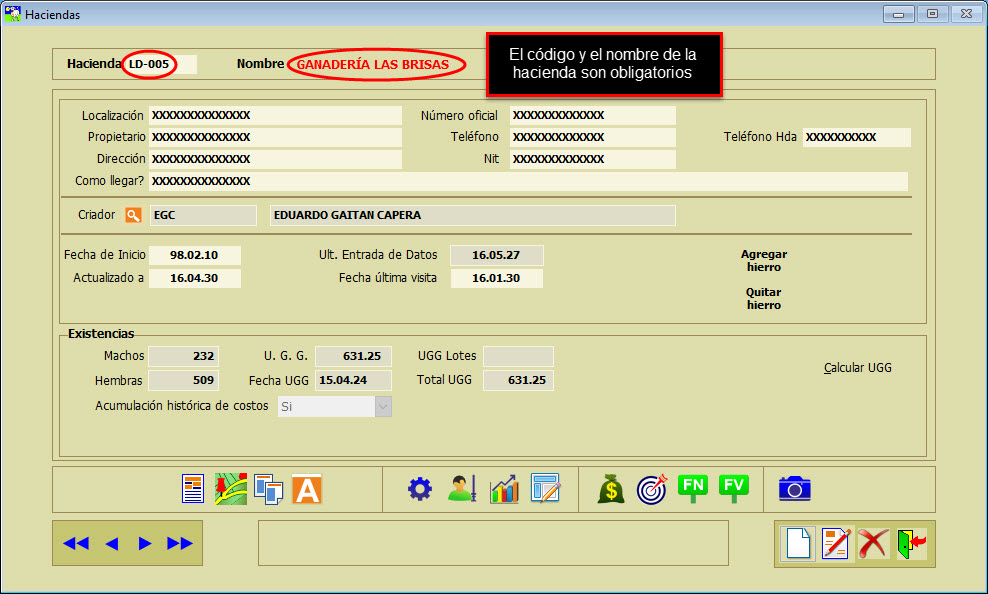Click the money bag costs icon
This screenshot has height=594, width=988.
(611, 489)
